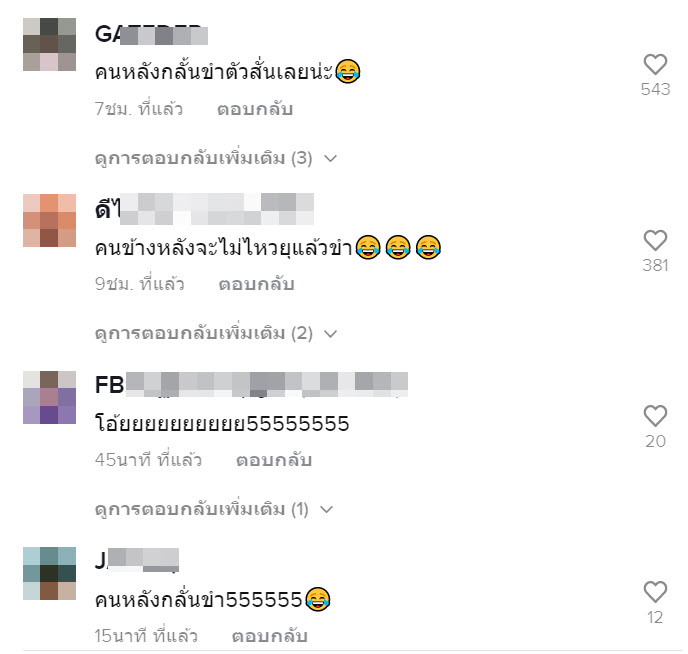Viewport: 688px width, 654px height.
Task: Click the 543 like count
Action: [655, 89]
